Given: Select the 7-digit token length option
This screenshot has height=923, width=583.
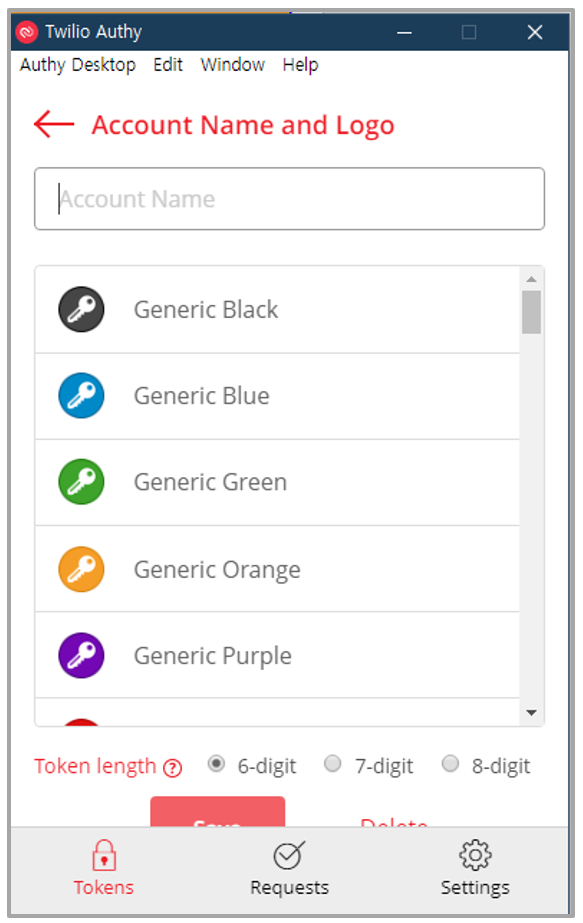Looking at the screenshot, I should (333, 763).
